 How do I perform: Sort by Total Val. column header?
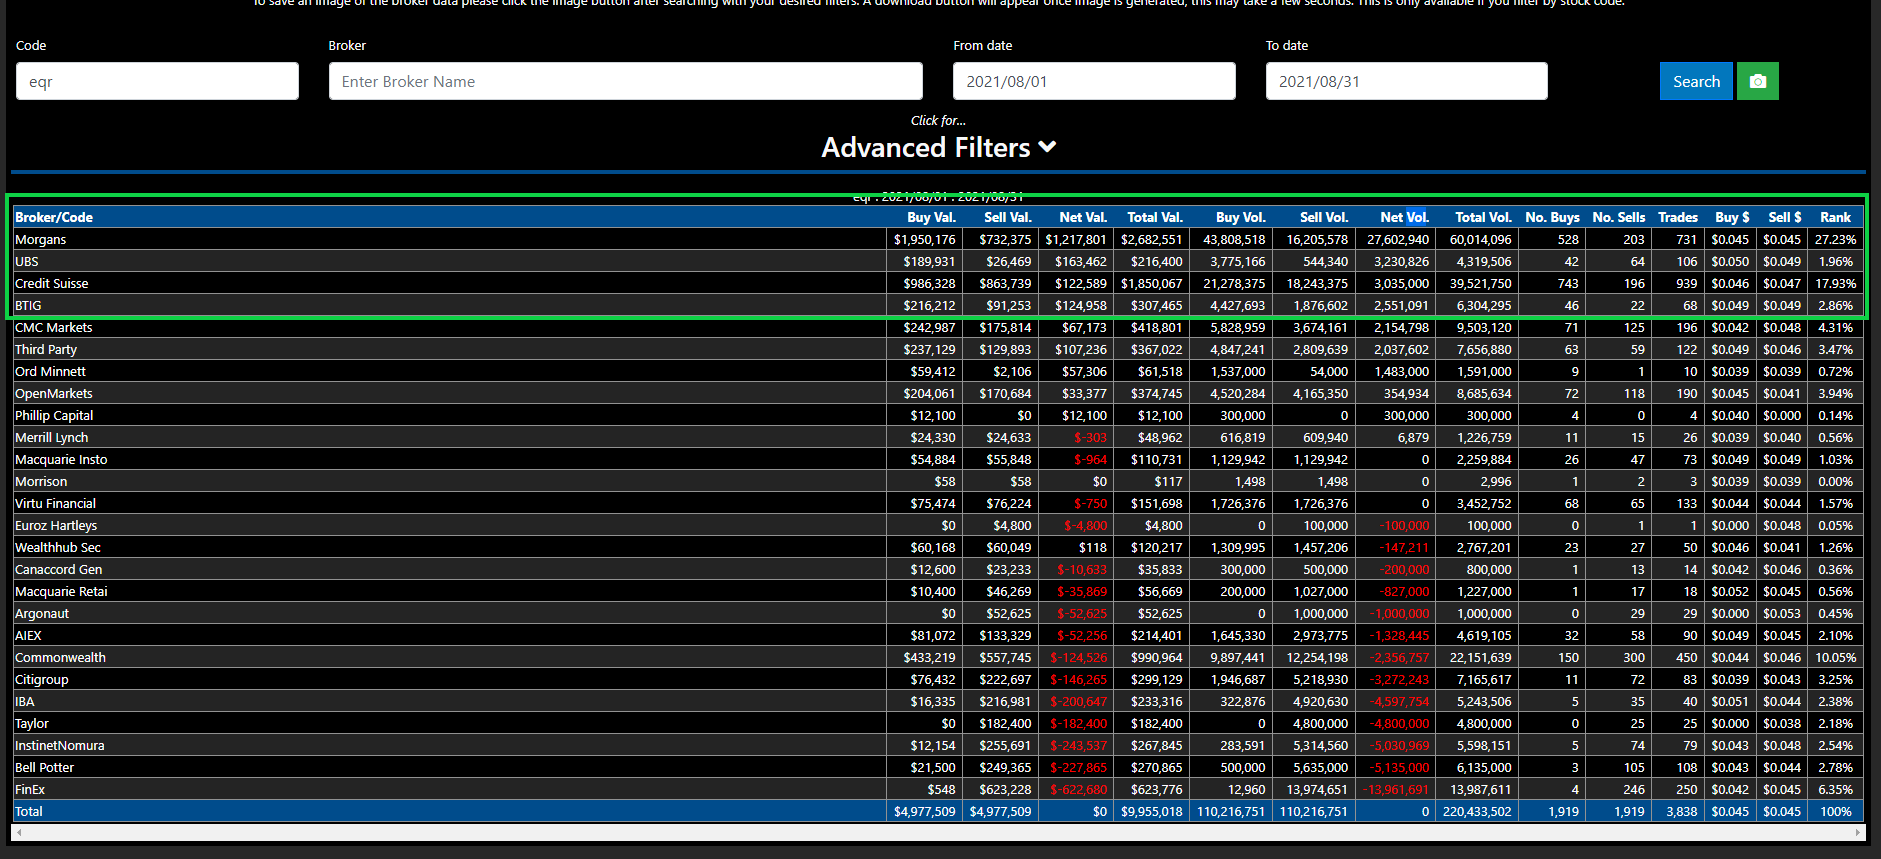point(1155,217)
